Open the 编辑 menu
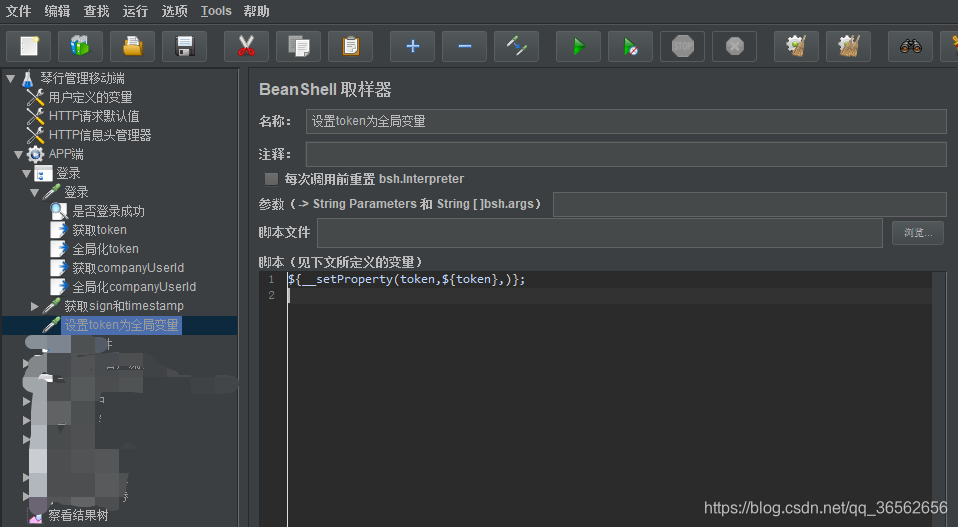This screenshot has height=527, width=958. click(57, 11)
